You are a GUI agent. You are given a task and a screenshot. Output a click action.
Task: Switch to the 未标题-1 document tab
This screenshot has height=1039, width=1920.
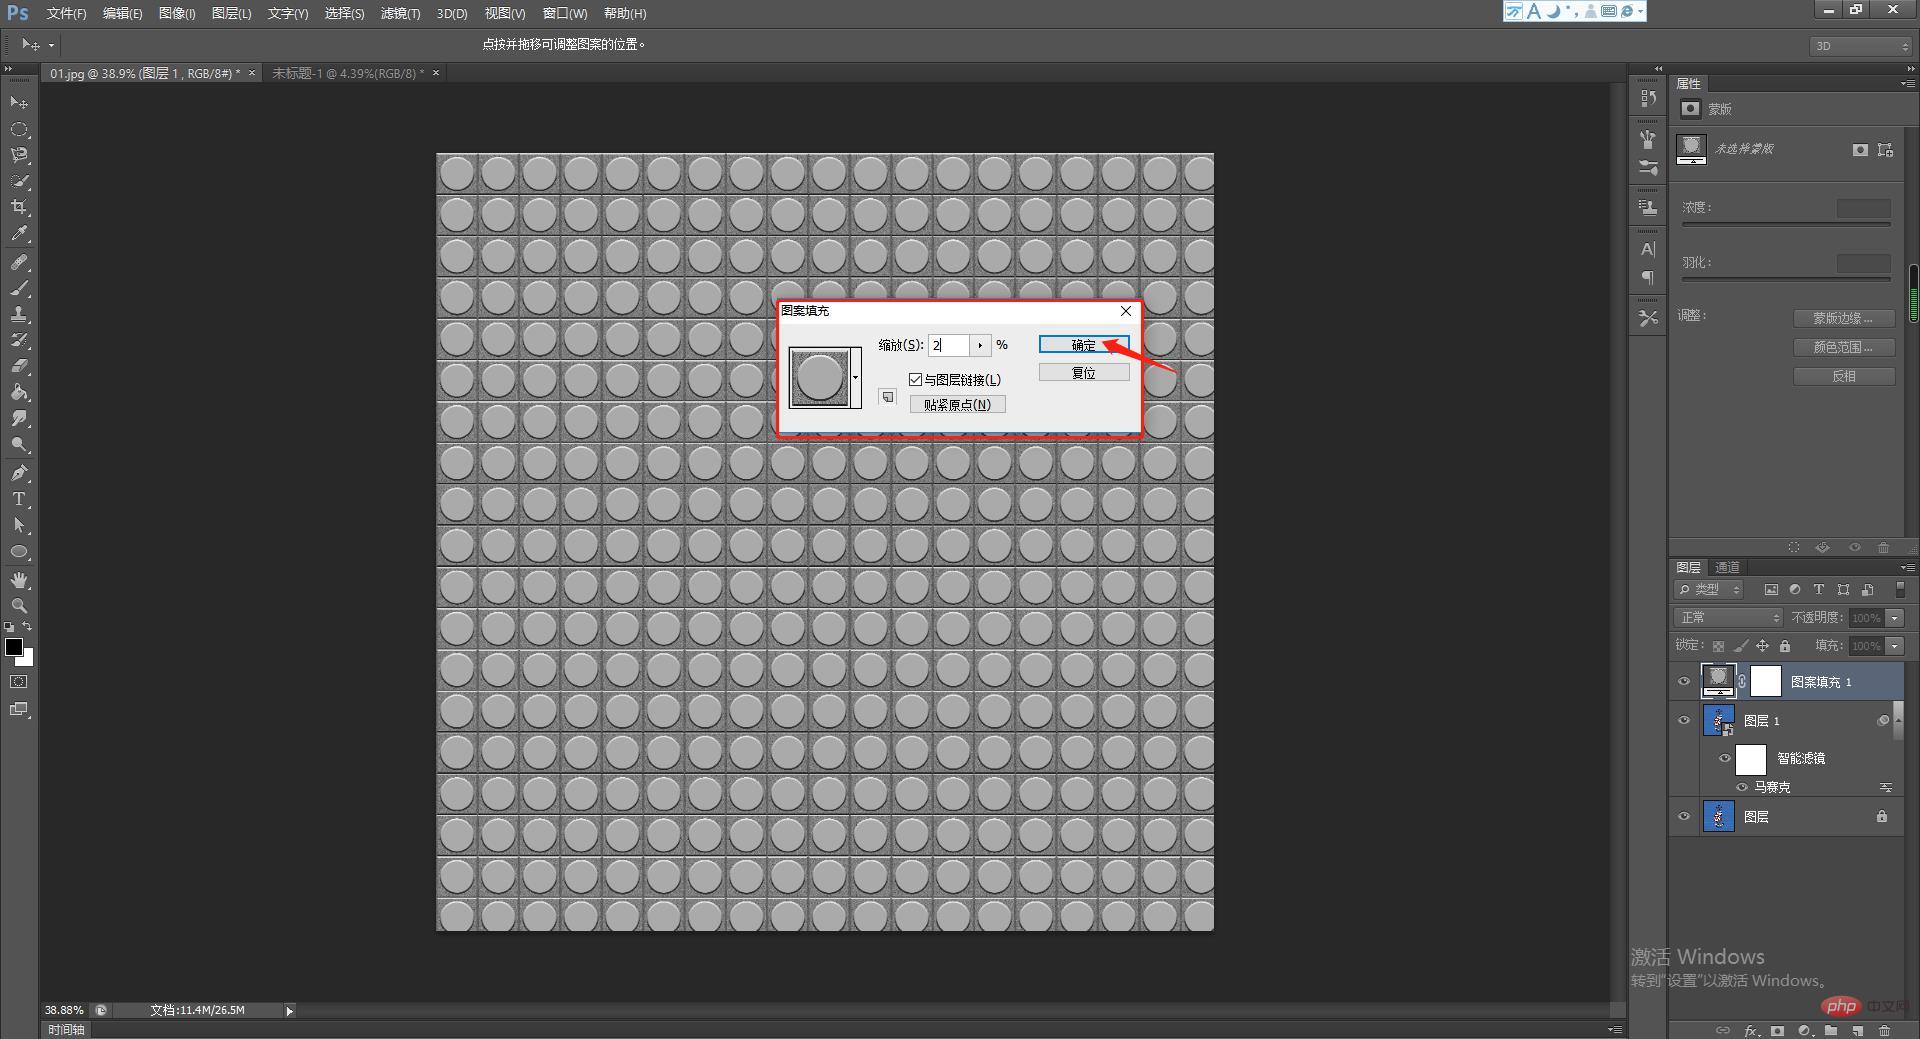pos(348,73)
